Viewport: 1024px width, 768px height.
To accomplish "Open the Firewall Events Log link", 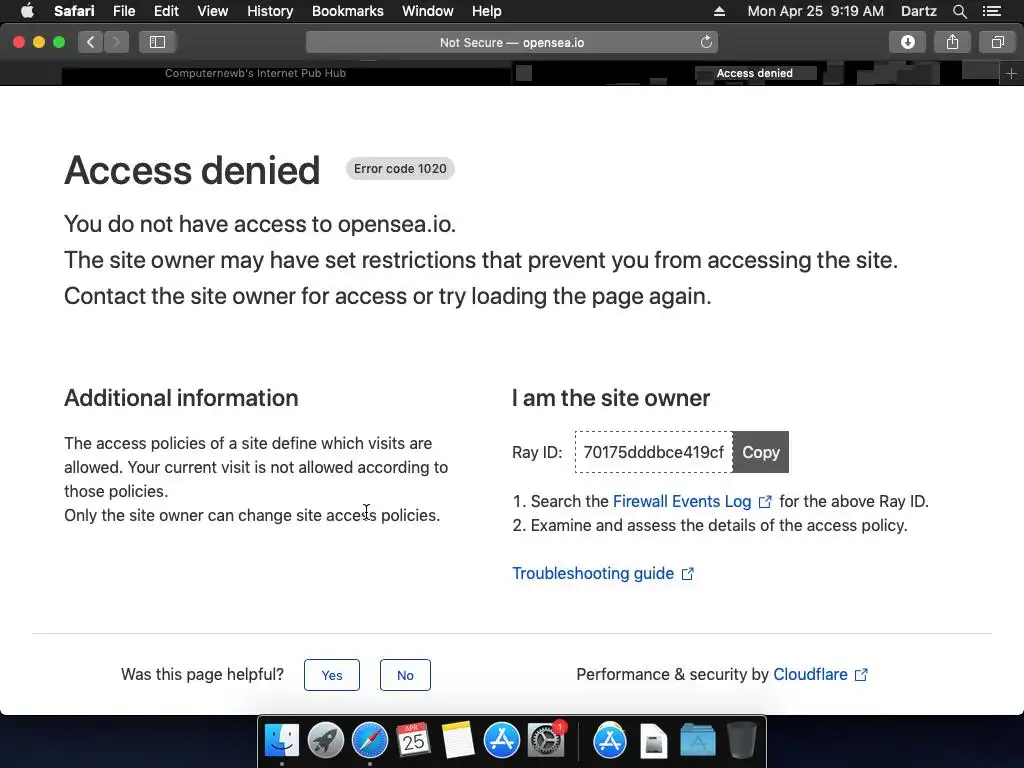I will tap(682, 502).
